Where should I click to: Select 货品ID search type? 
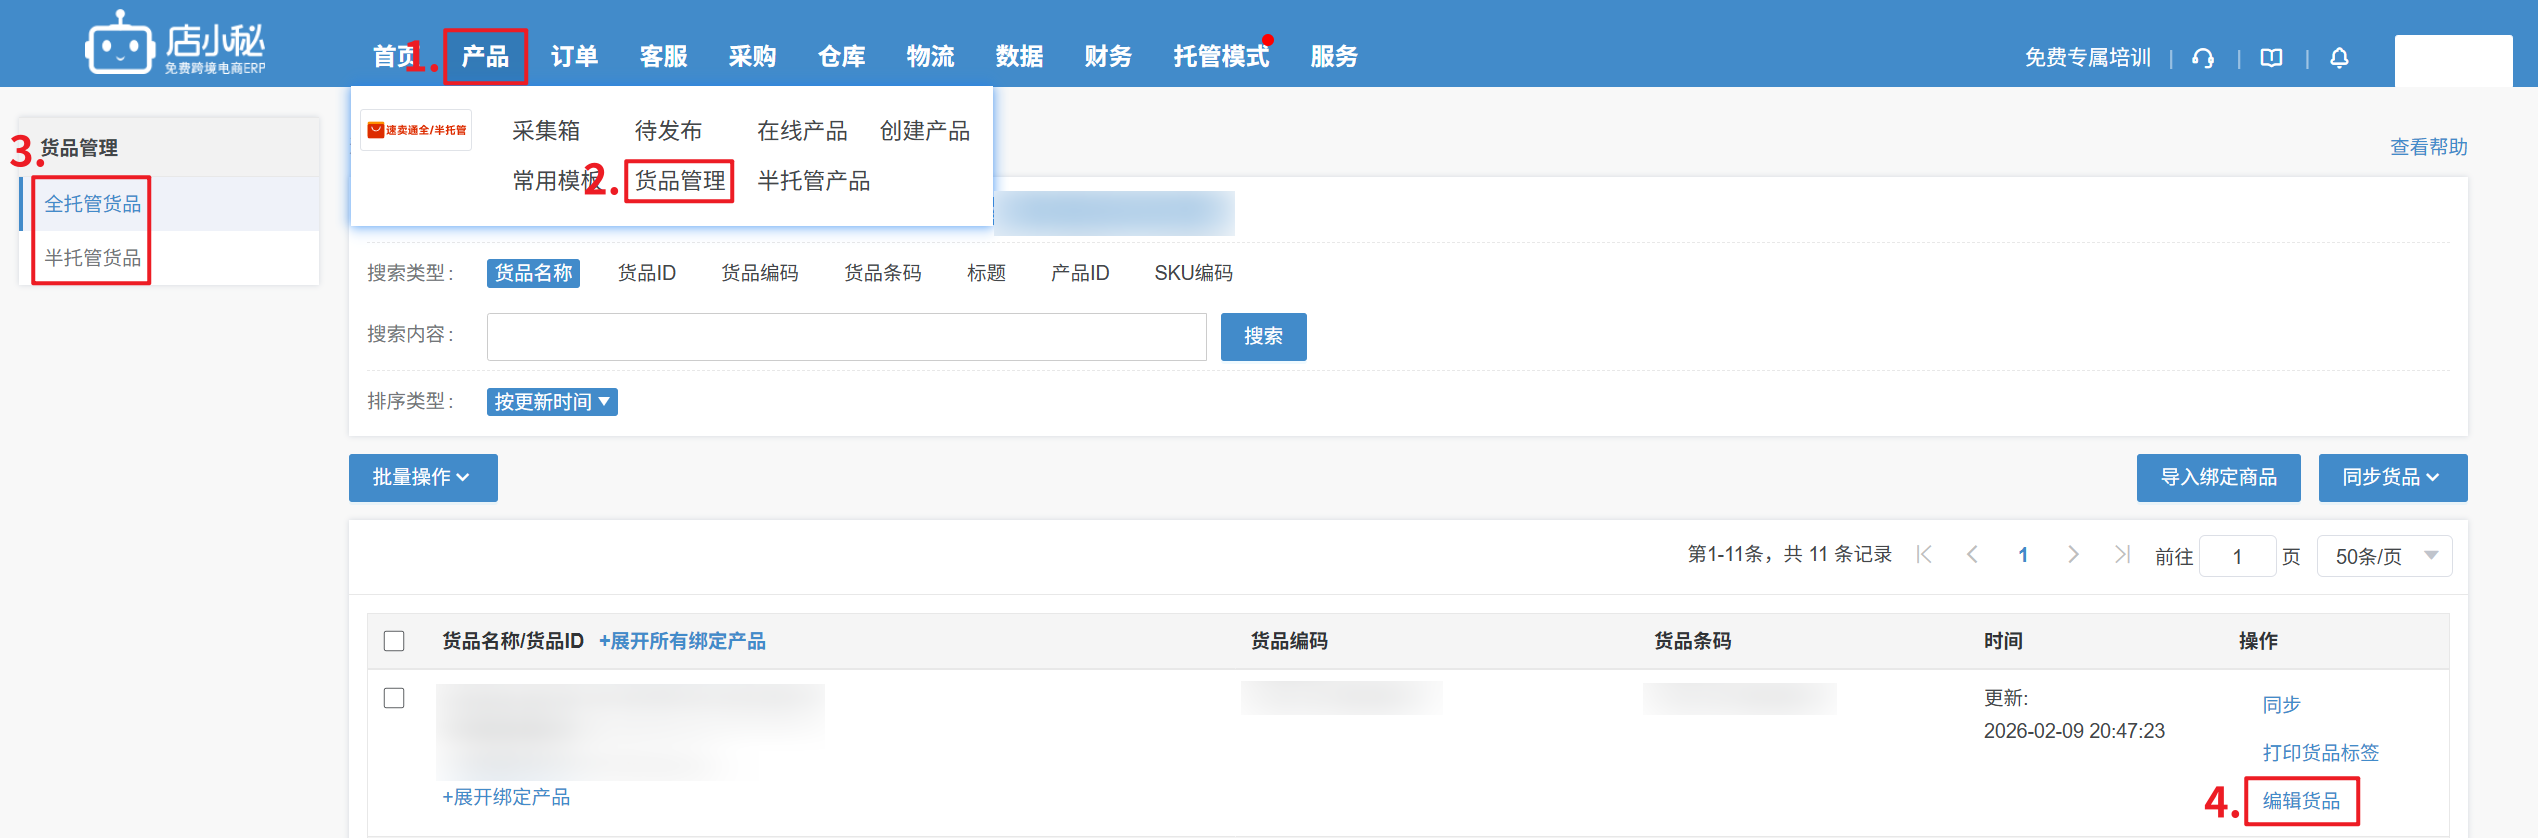coord(646,273)
